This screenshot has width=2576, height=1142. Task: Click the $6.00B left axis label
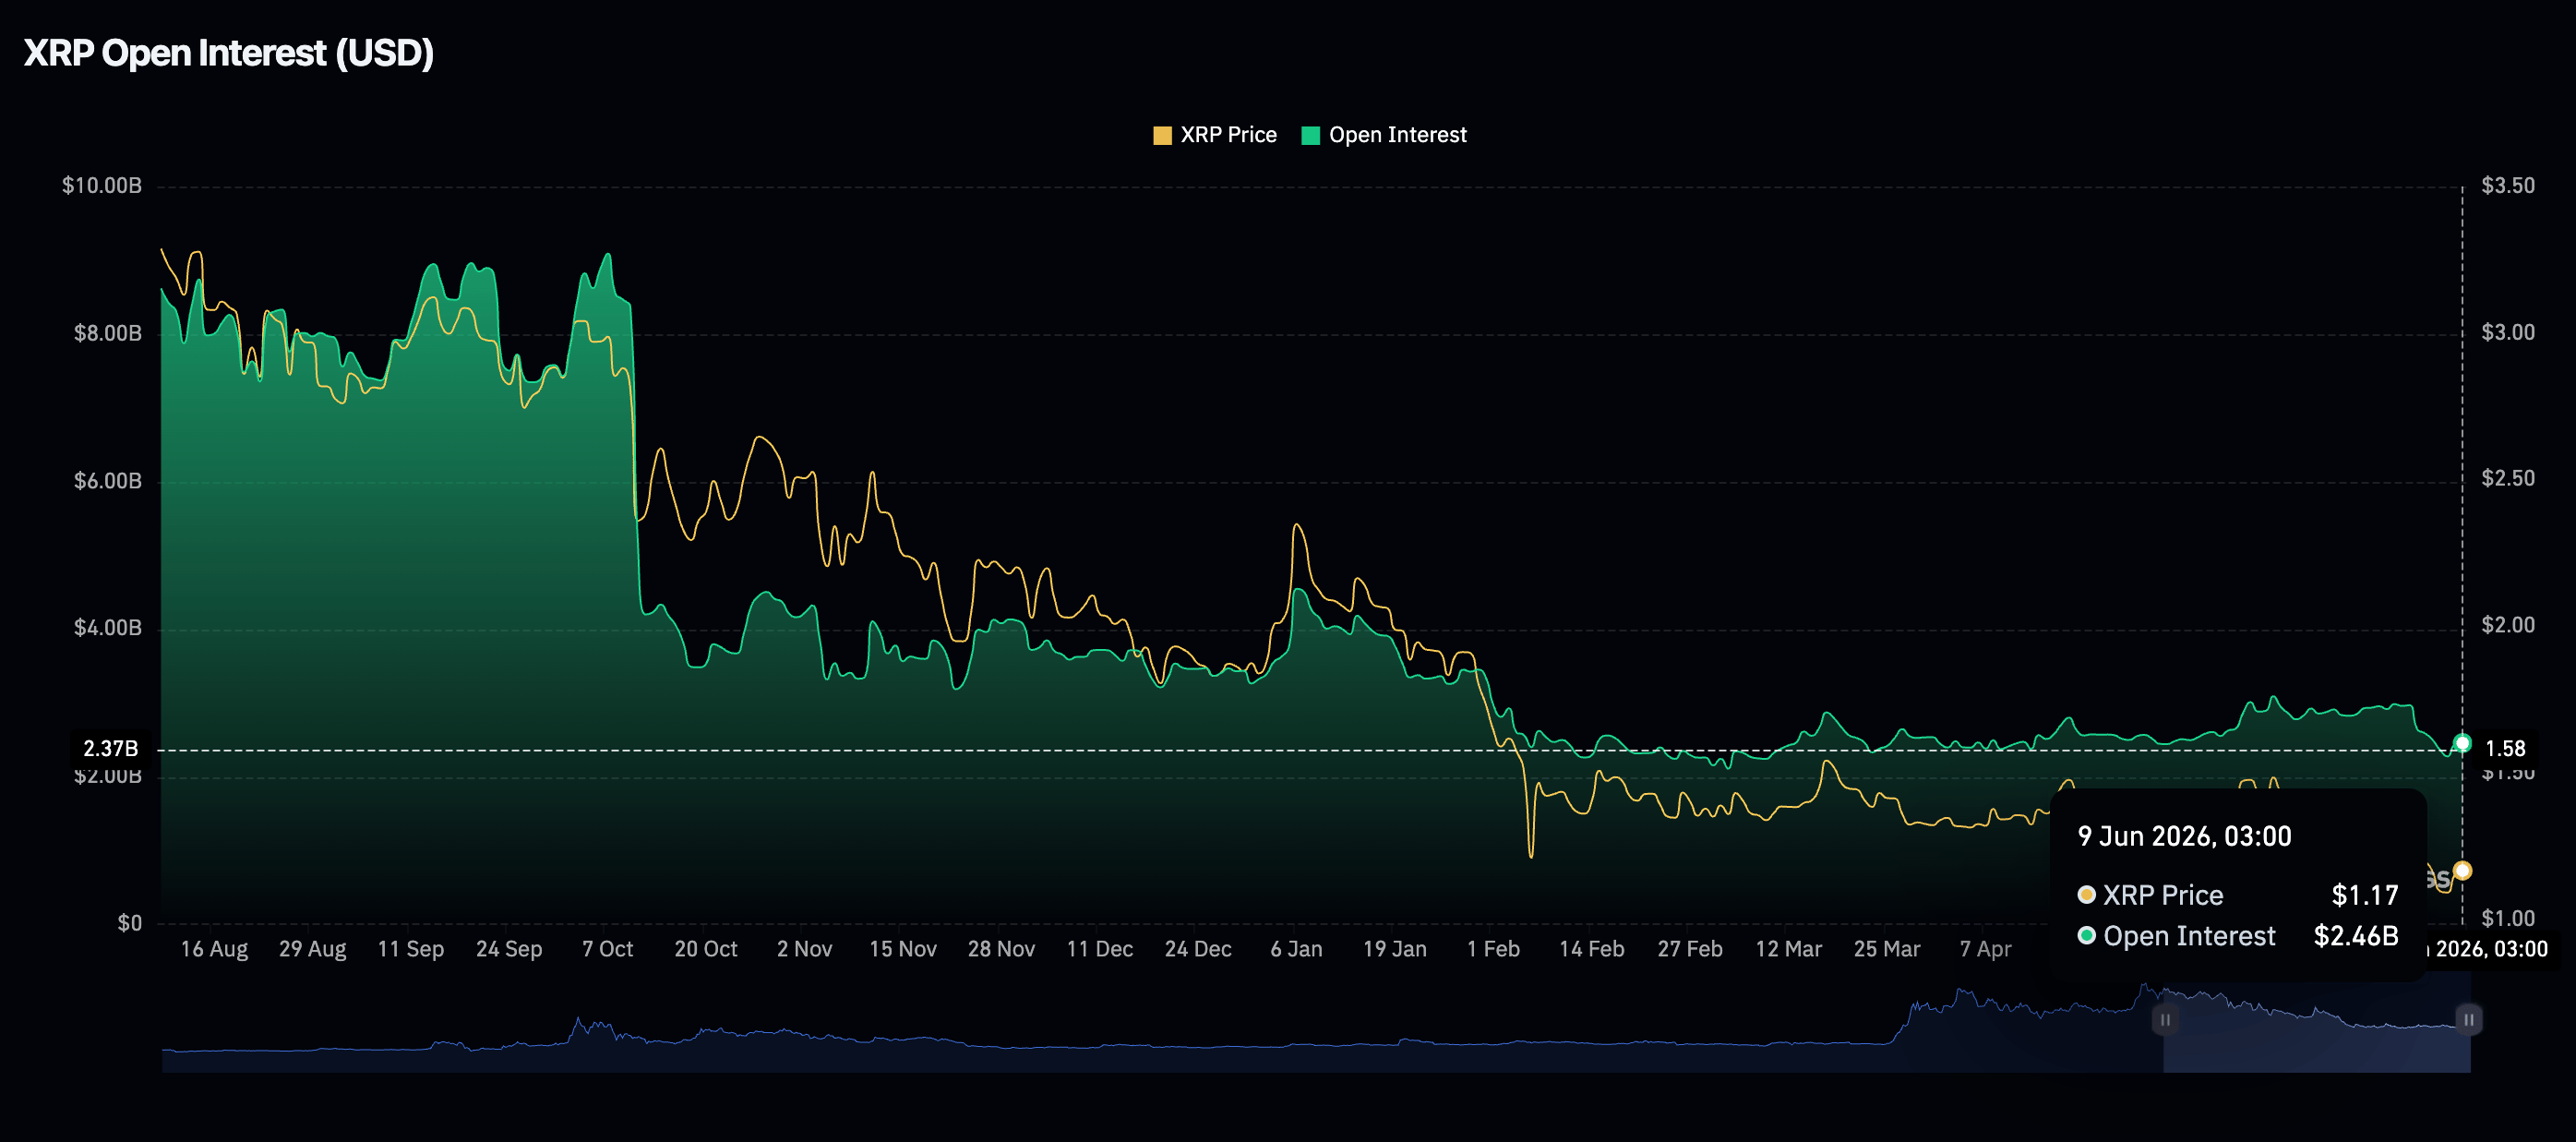108,481
